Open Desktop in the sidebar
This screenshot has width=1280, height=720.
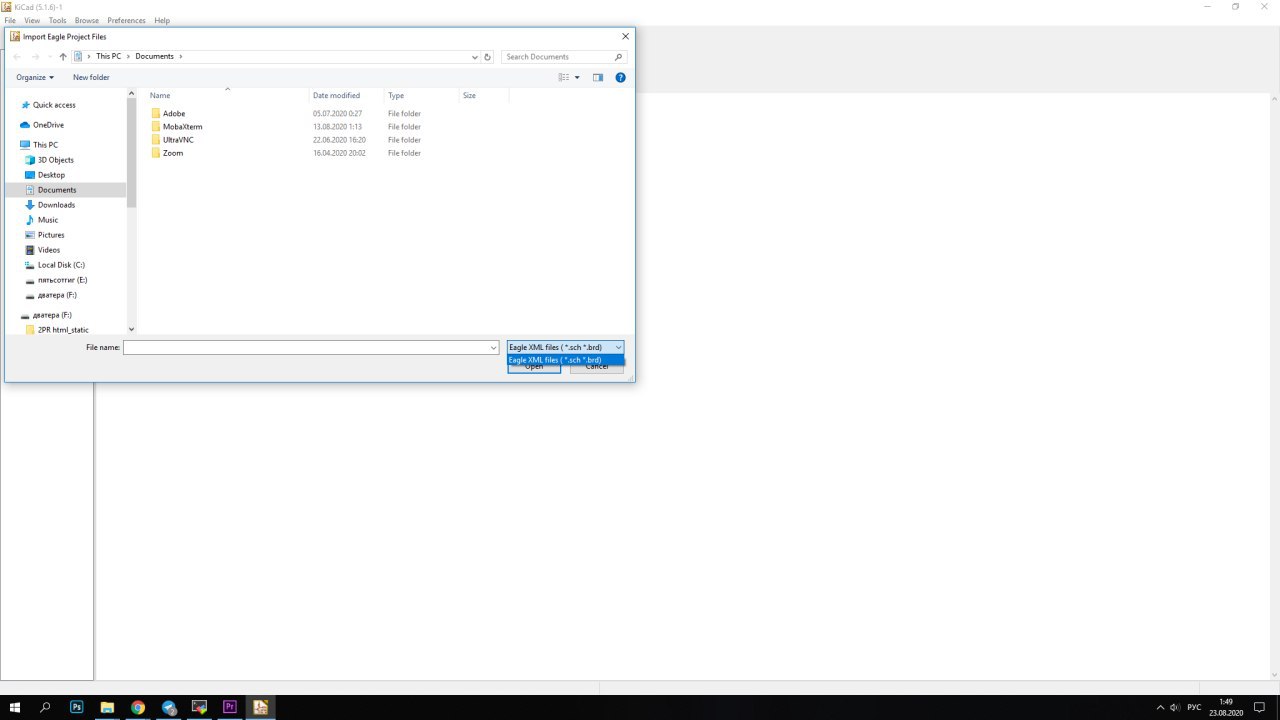coord(51,175)
